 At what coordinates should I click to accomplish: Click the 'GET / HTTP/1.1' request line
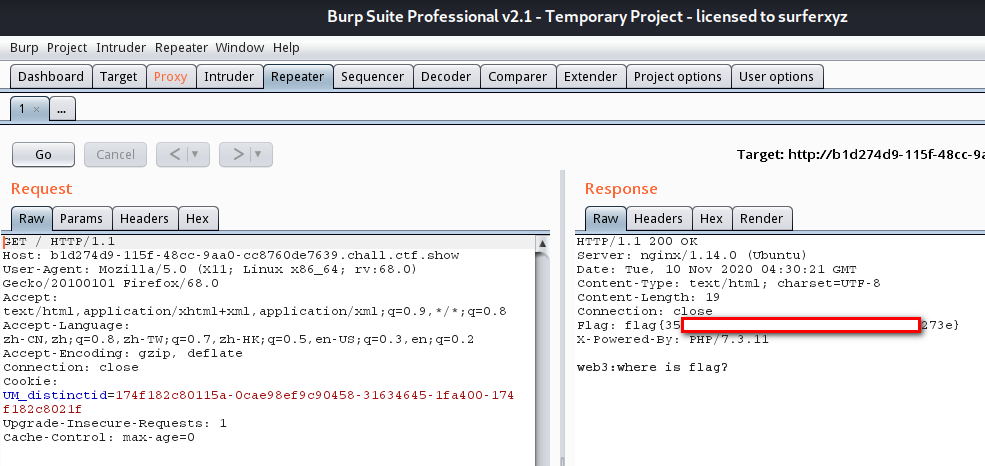(x=59, y=242)
